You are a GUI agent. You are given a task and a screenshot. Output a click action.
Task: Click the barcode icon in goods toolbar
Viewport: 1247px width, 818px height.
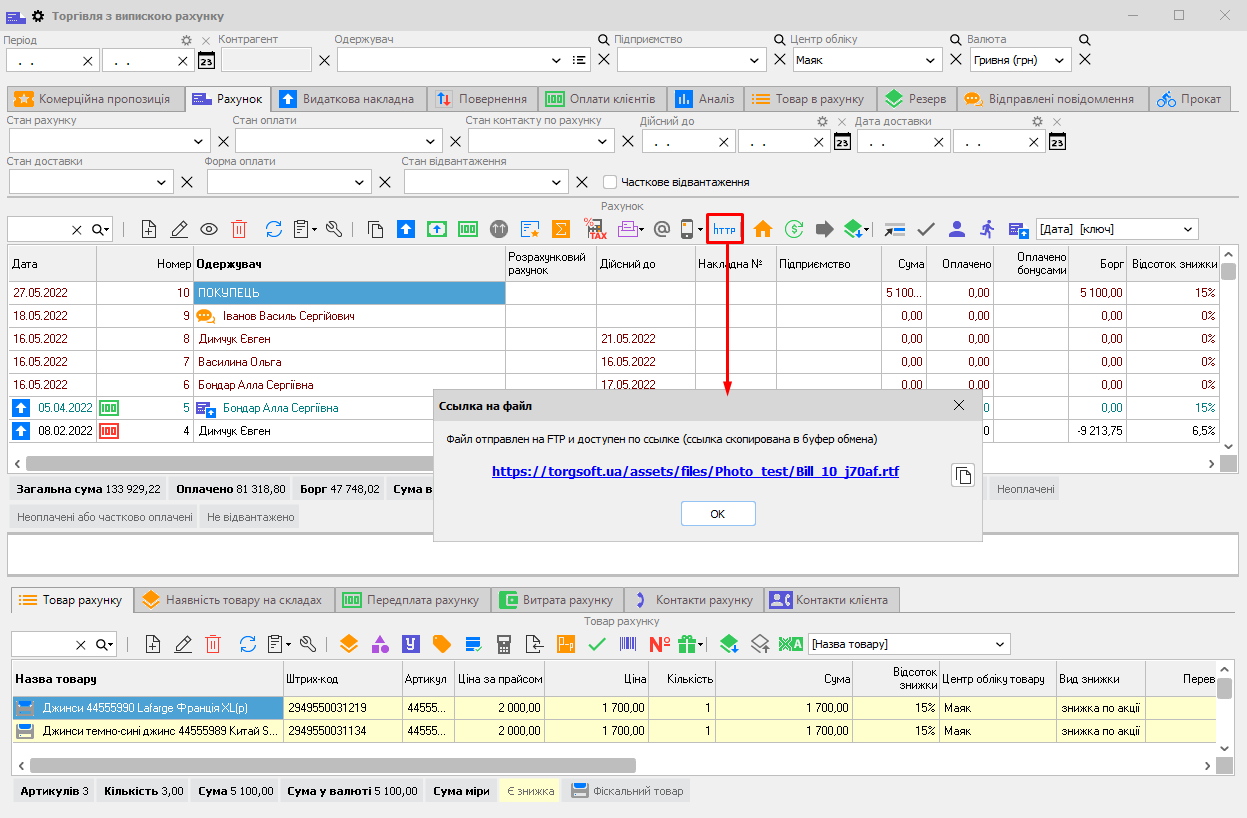click(x=628, y=644)
